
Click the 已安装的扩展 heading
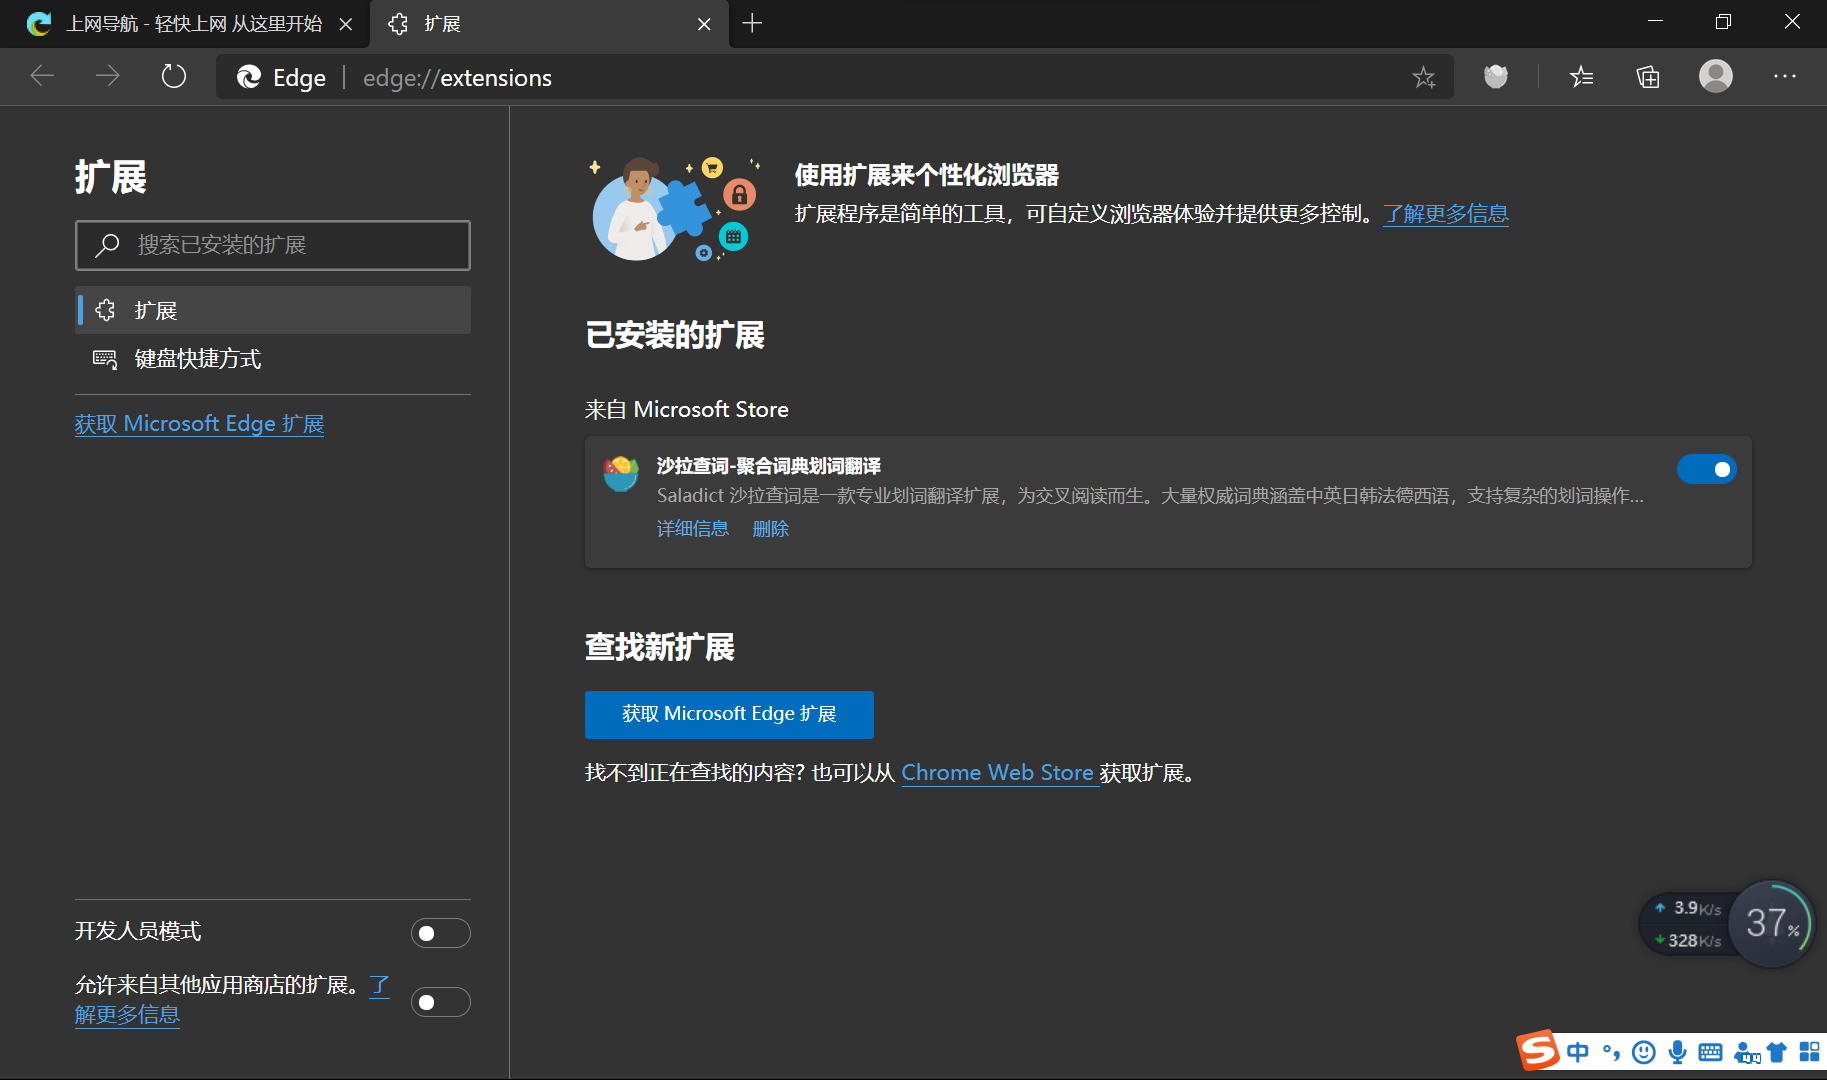[675, 335]
